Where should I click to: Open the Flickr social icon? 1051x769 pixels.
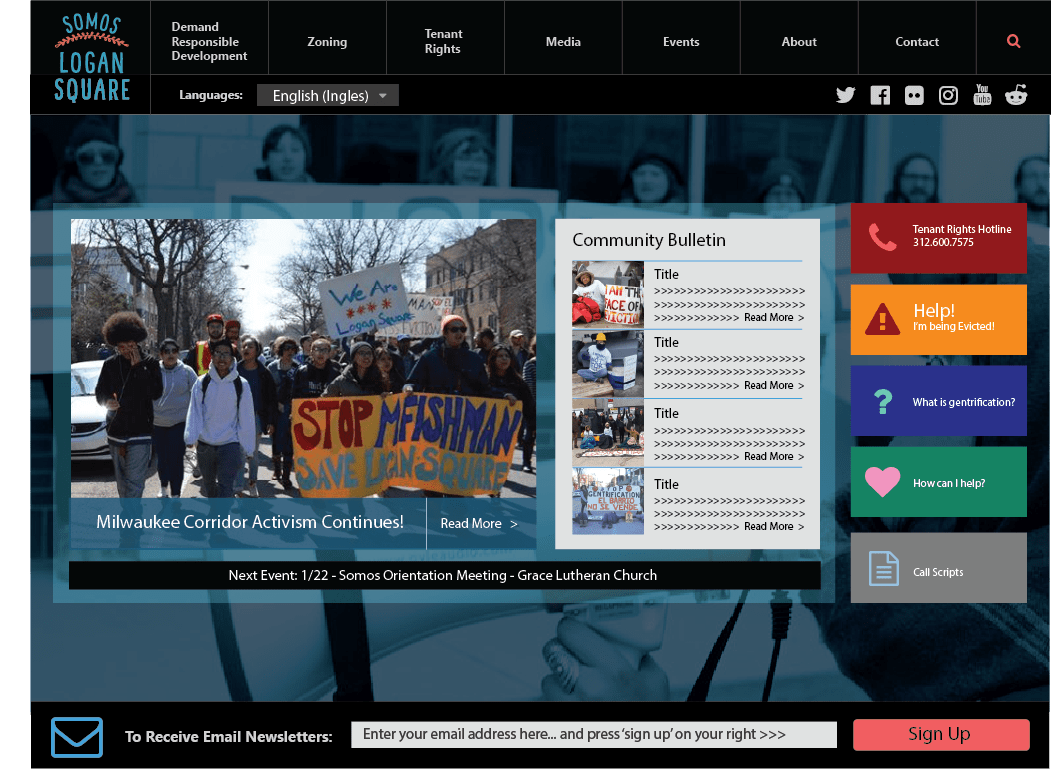click(x=914, y=96)
